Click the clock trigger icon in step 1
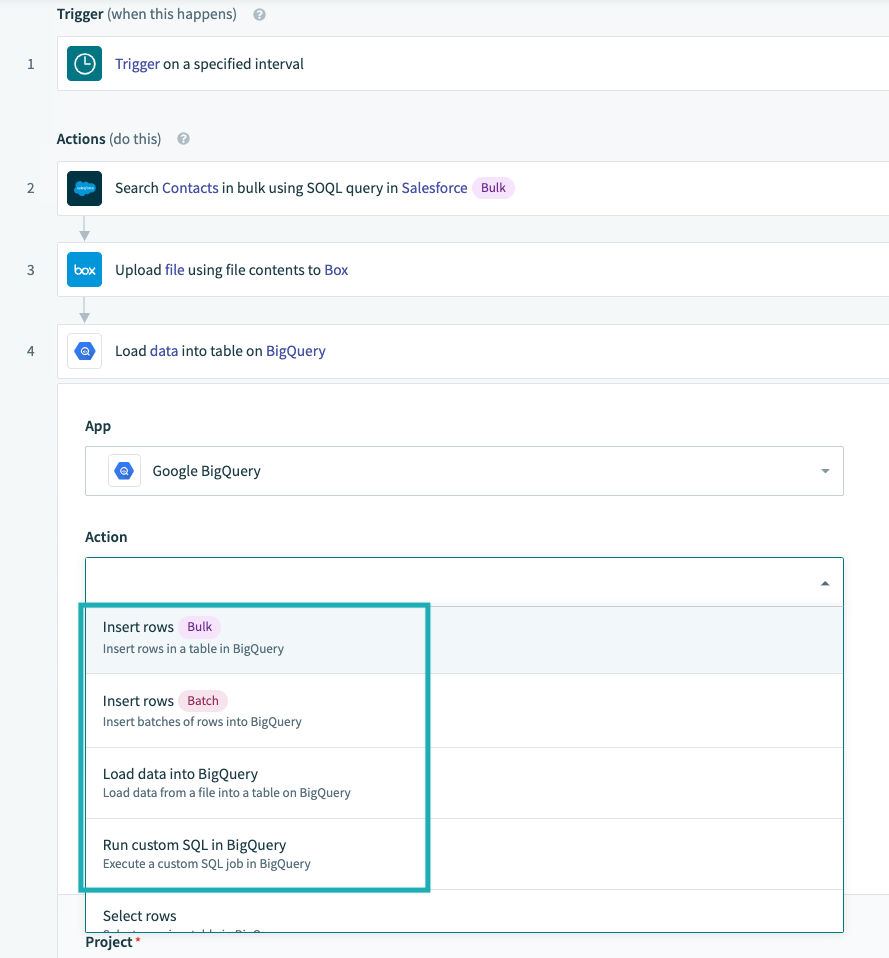The image size is (889, 958). (84, 64)
